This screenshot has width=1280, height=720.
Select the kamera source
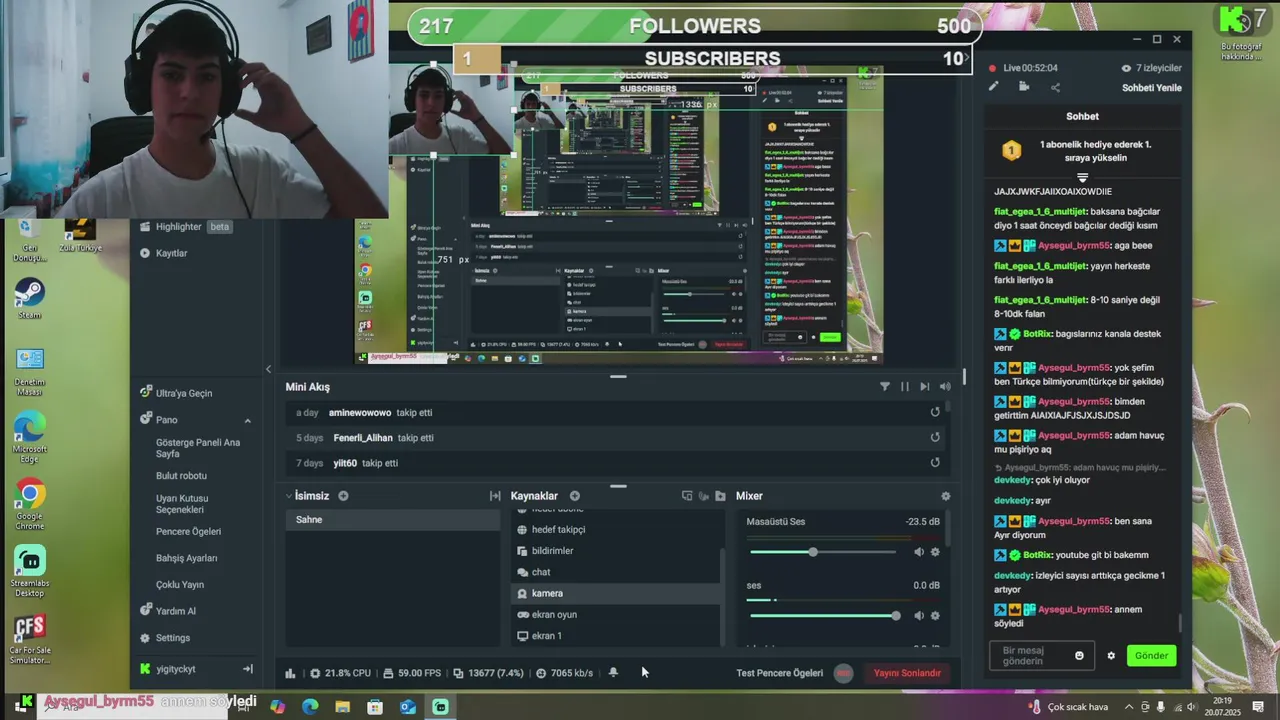point(616,593)
